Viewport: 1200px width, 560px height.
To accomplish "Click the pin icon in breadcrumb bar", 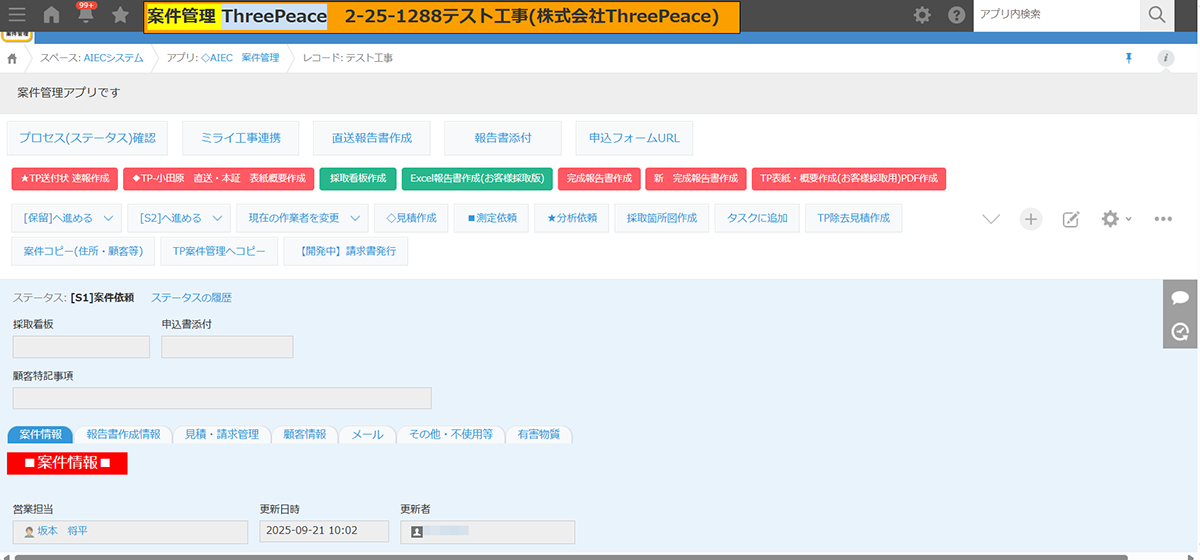I will click(x=1129, y=58).
